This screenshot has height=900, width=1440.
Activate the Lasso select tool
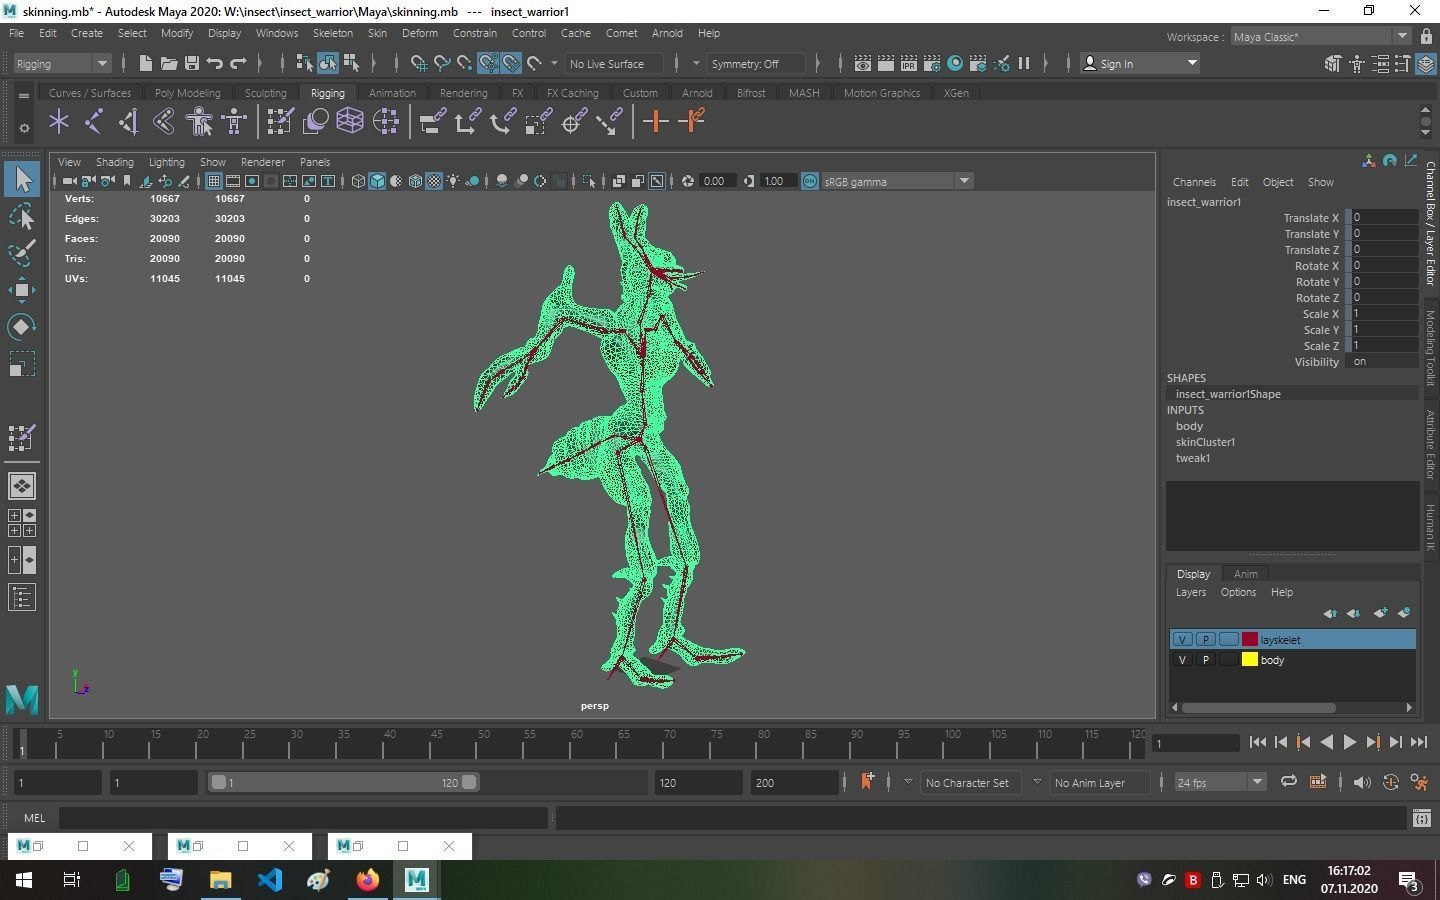point(21,217)
